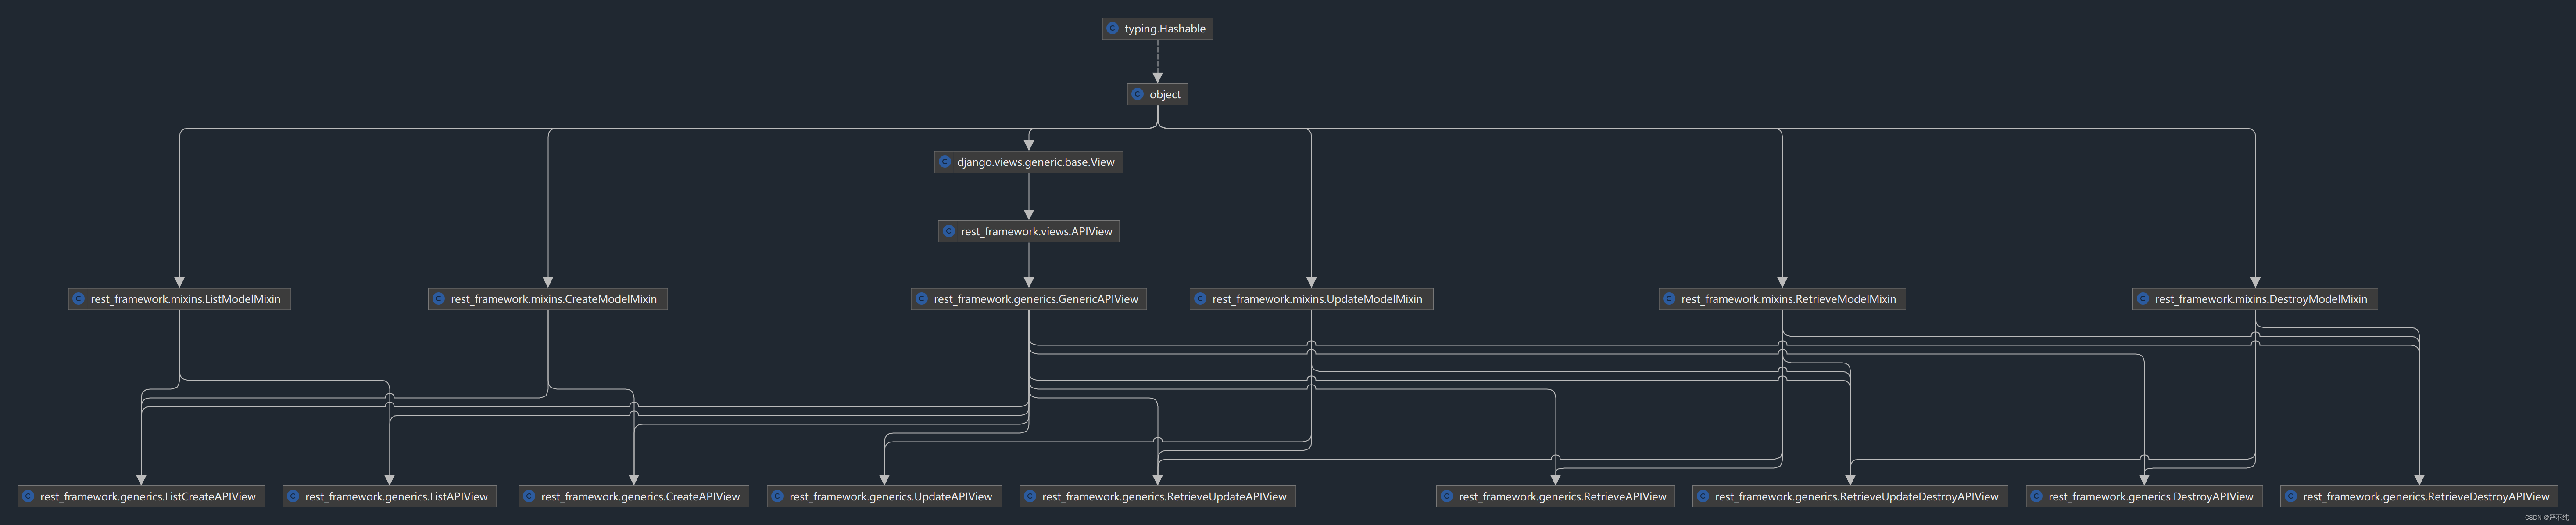Click the class icon of django.views.generic.base.View
The image size is (2576, 525).
pyautogui.click(x=945, y=162)
